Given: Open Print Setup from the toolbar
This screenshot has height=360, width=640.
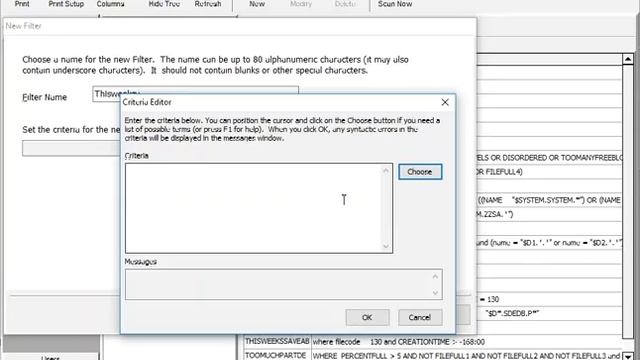Looking at the screenshot, I should pos(66,4).
